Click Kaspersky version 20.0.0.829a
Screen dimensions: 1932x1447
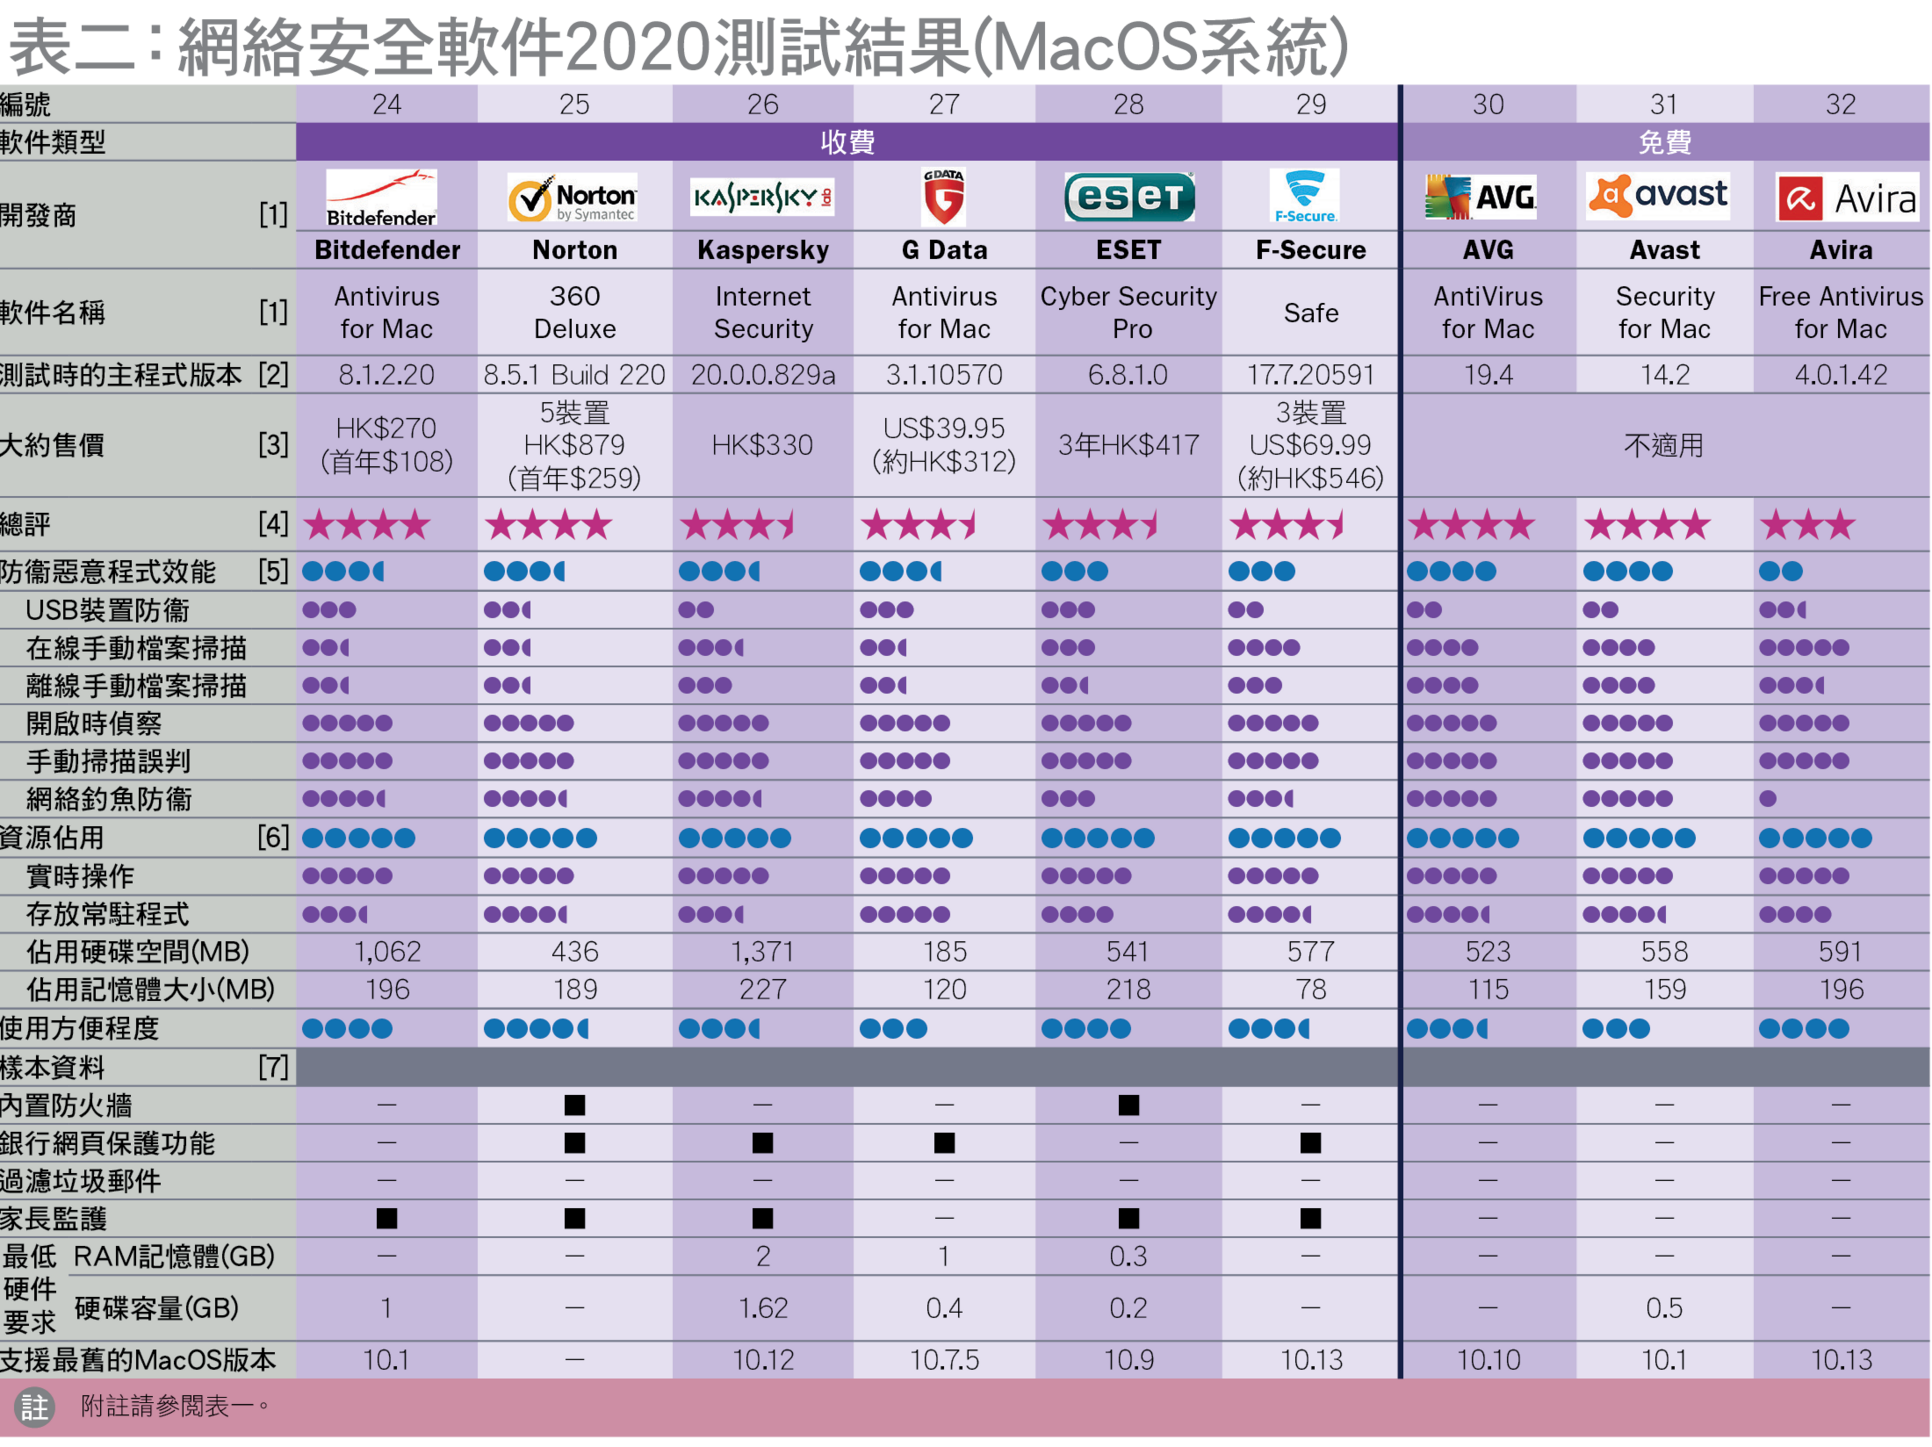pos(762,375)
